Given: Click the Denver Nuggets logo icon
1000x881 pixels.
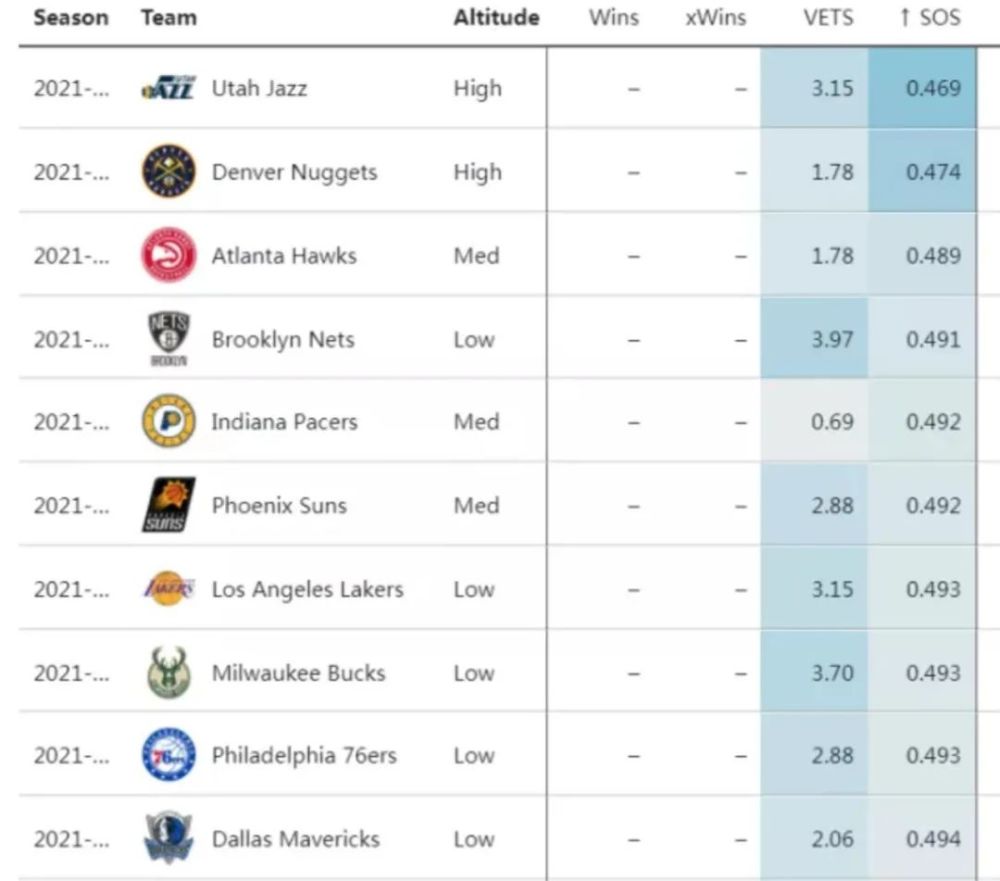Looking at the screenshot, I should pos(168,171).
